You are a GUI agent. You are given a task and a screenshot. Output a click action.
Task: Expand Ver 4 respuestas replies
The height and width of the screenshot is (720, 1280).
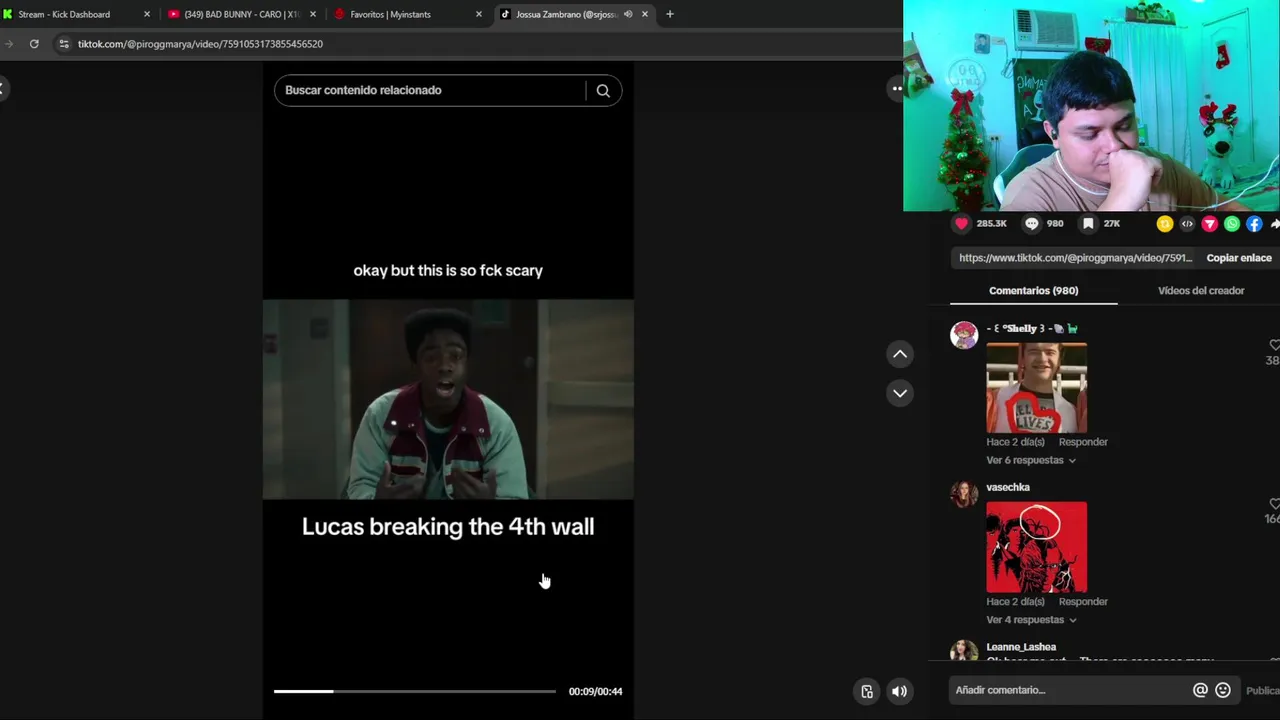click(1031, 620)
